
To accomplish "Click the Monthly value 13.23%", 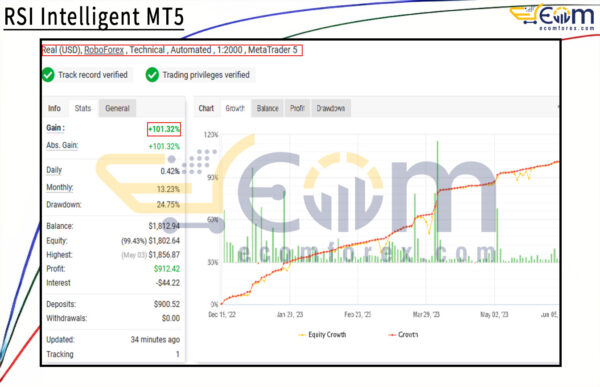I will click(168, 189).
